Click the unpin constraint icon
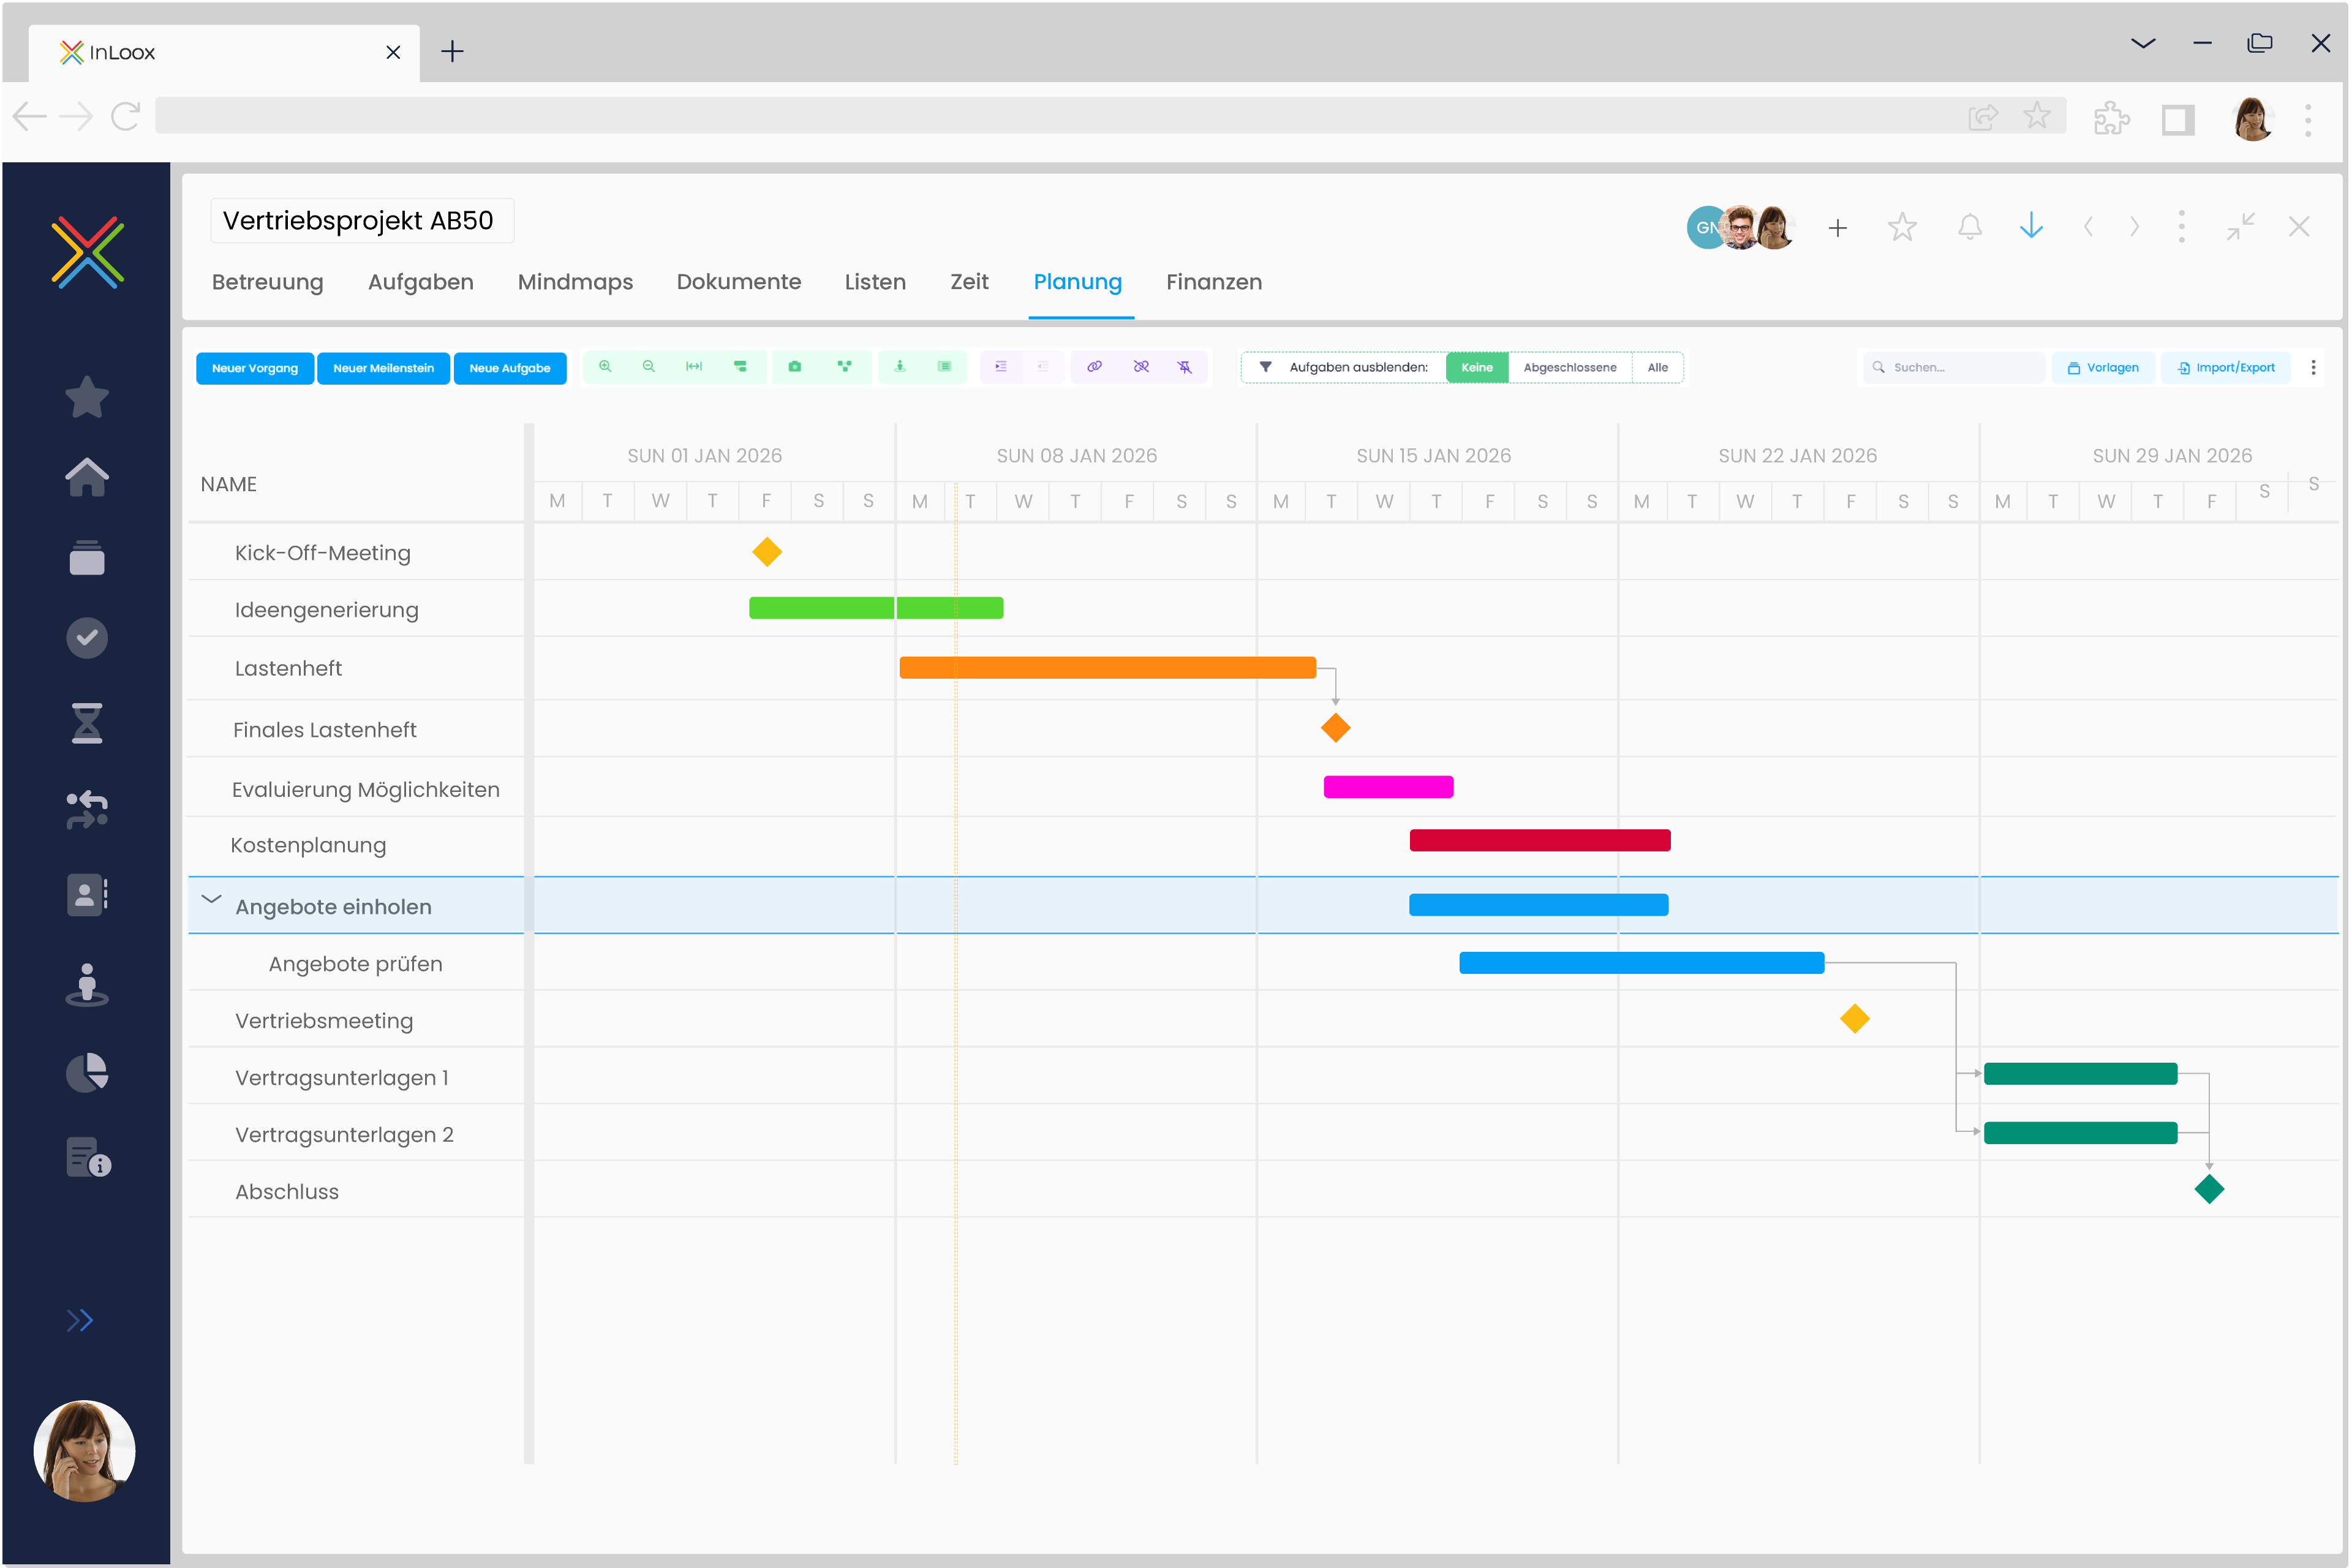The width and height of the screenshot is (2352, 1568). (1185, 367)
